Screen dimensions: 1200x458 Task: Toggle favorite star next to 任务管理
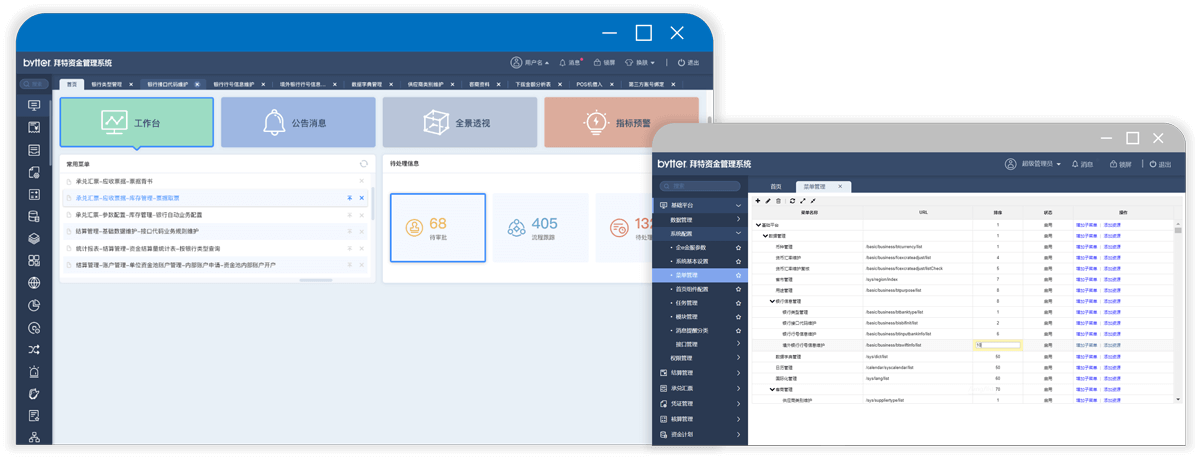738,302
